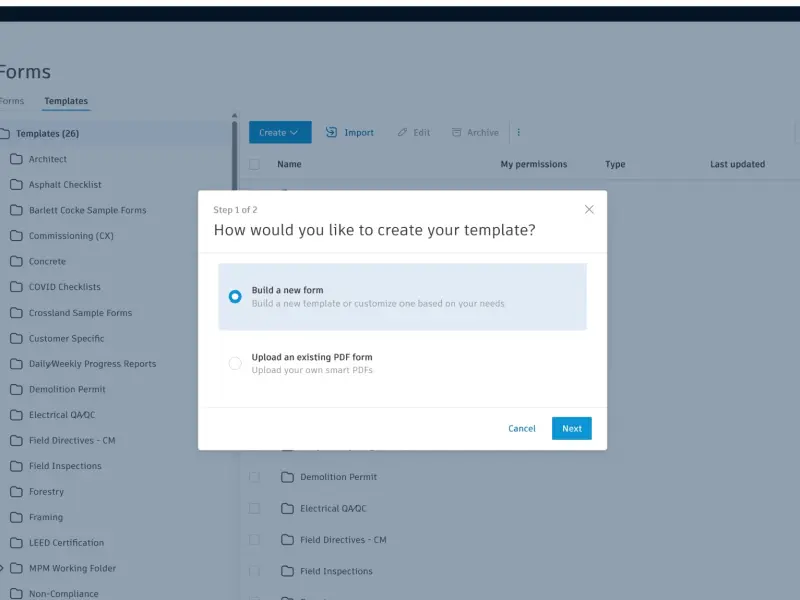800x600 pixels.
Task: Click the Asphalt Checklist folder icon
Action: (16, 184)
